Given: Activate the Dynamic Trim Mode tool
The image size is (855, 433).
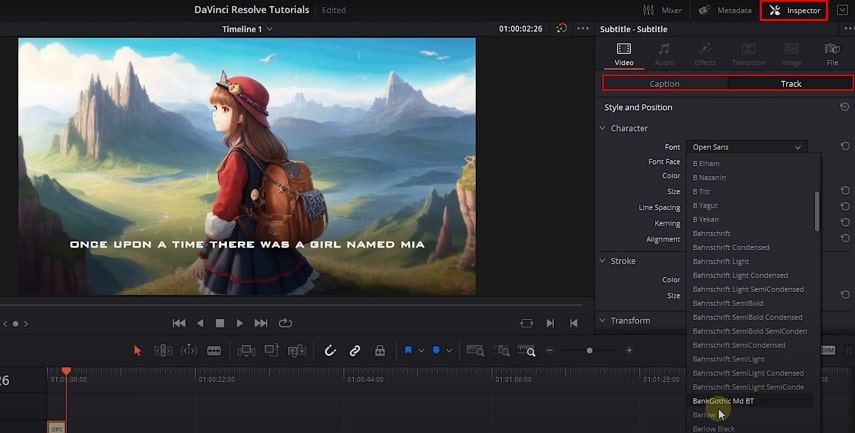Looking at the screenshot, I should coord(189,351).
